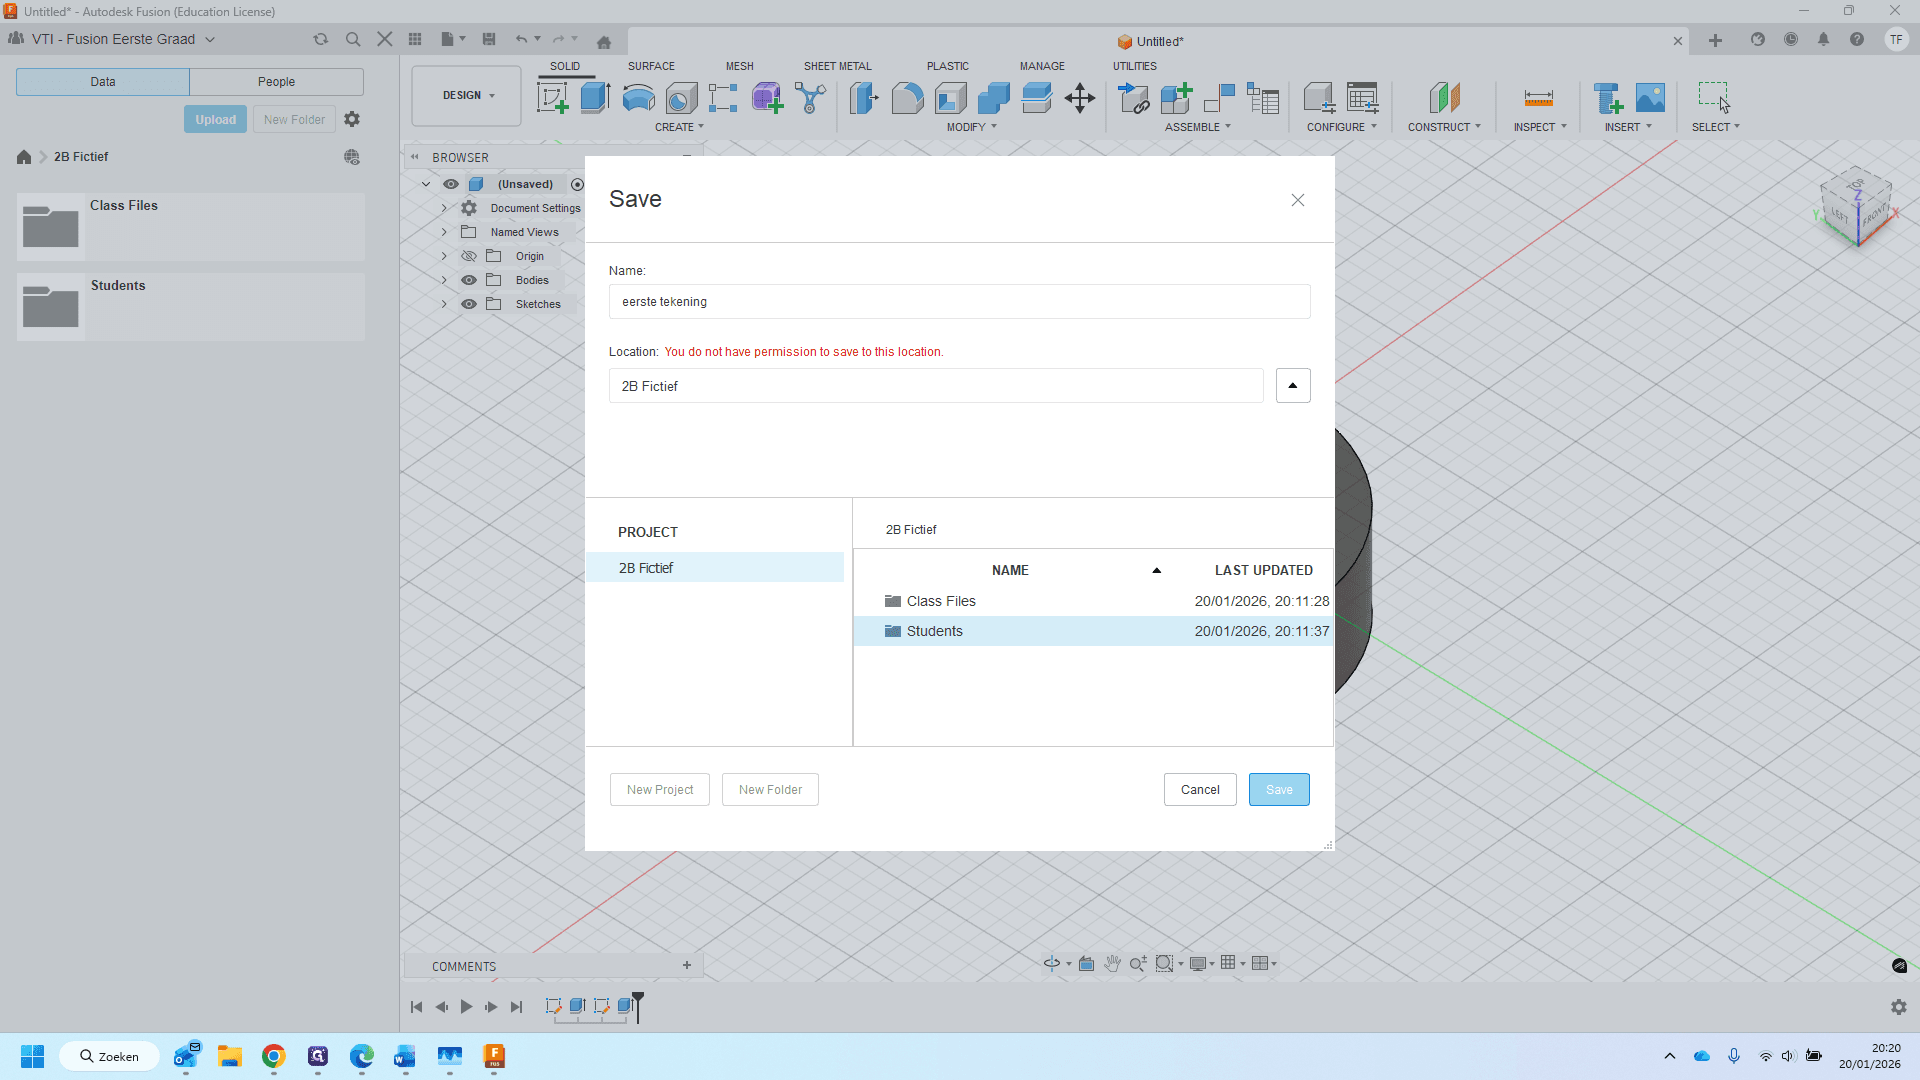Collapse the location browser arrow button
This screenshot has height=1080, width=1920.
point(1293,386)
